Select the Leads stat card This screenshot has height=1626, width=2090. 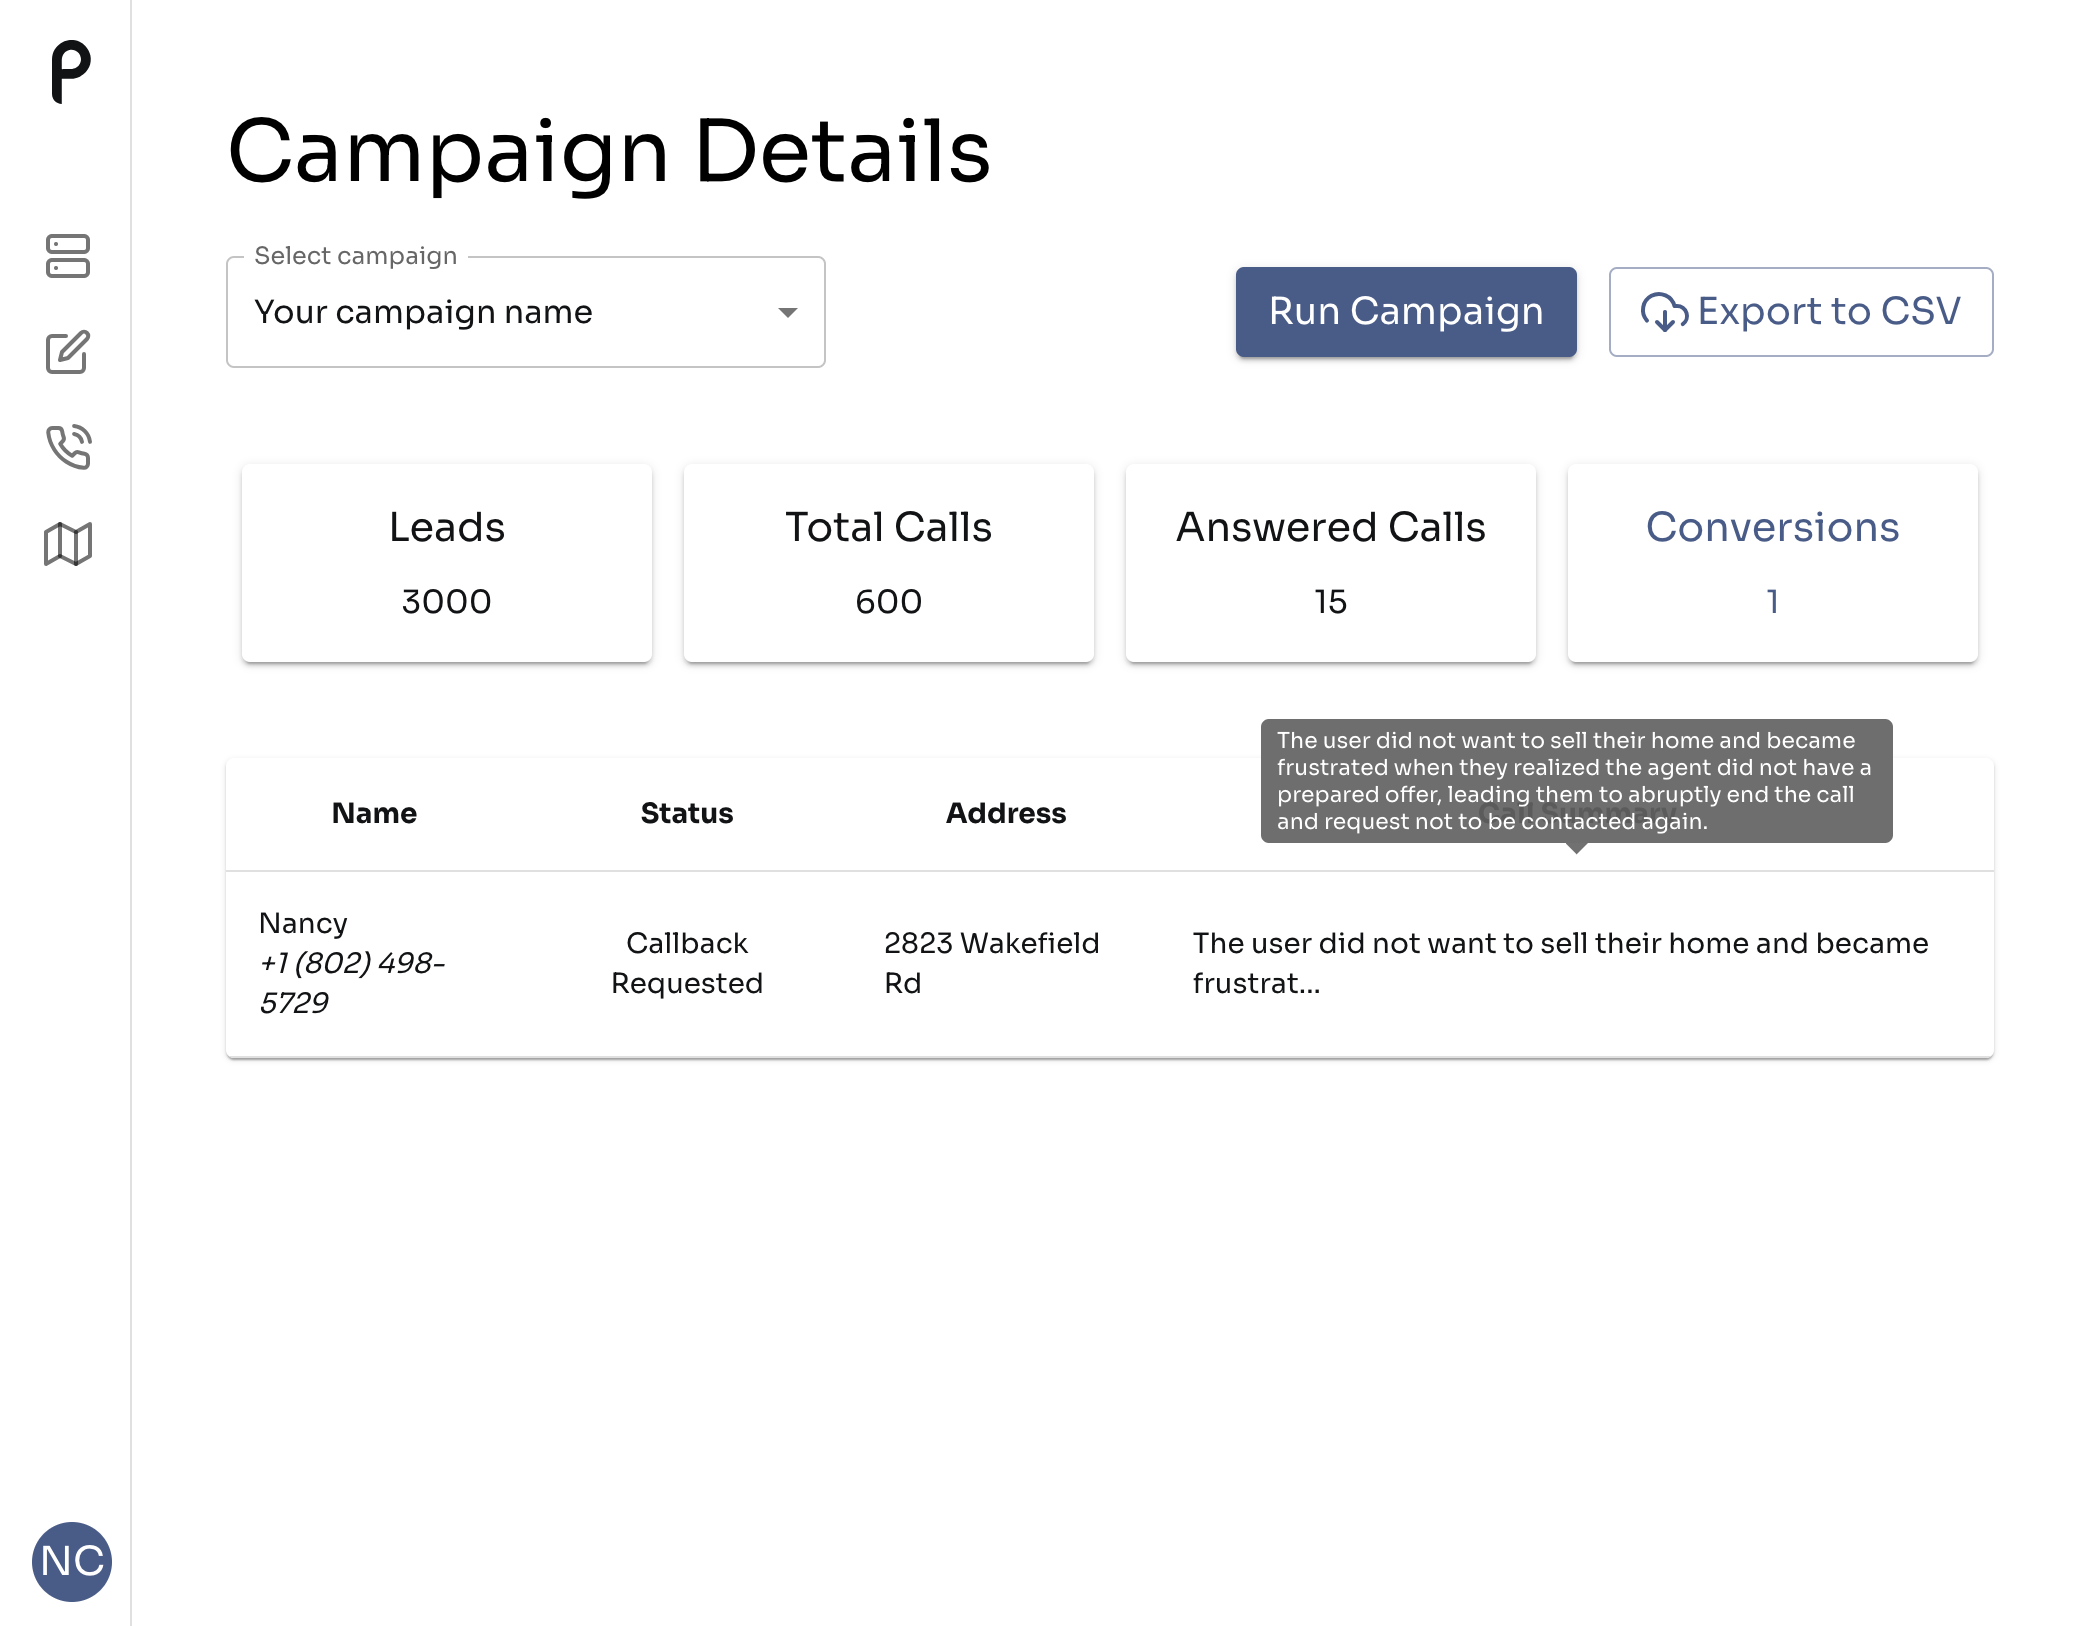447,563
